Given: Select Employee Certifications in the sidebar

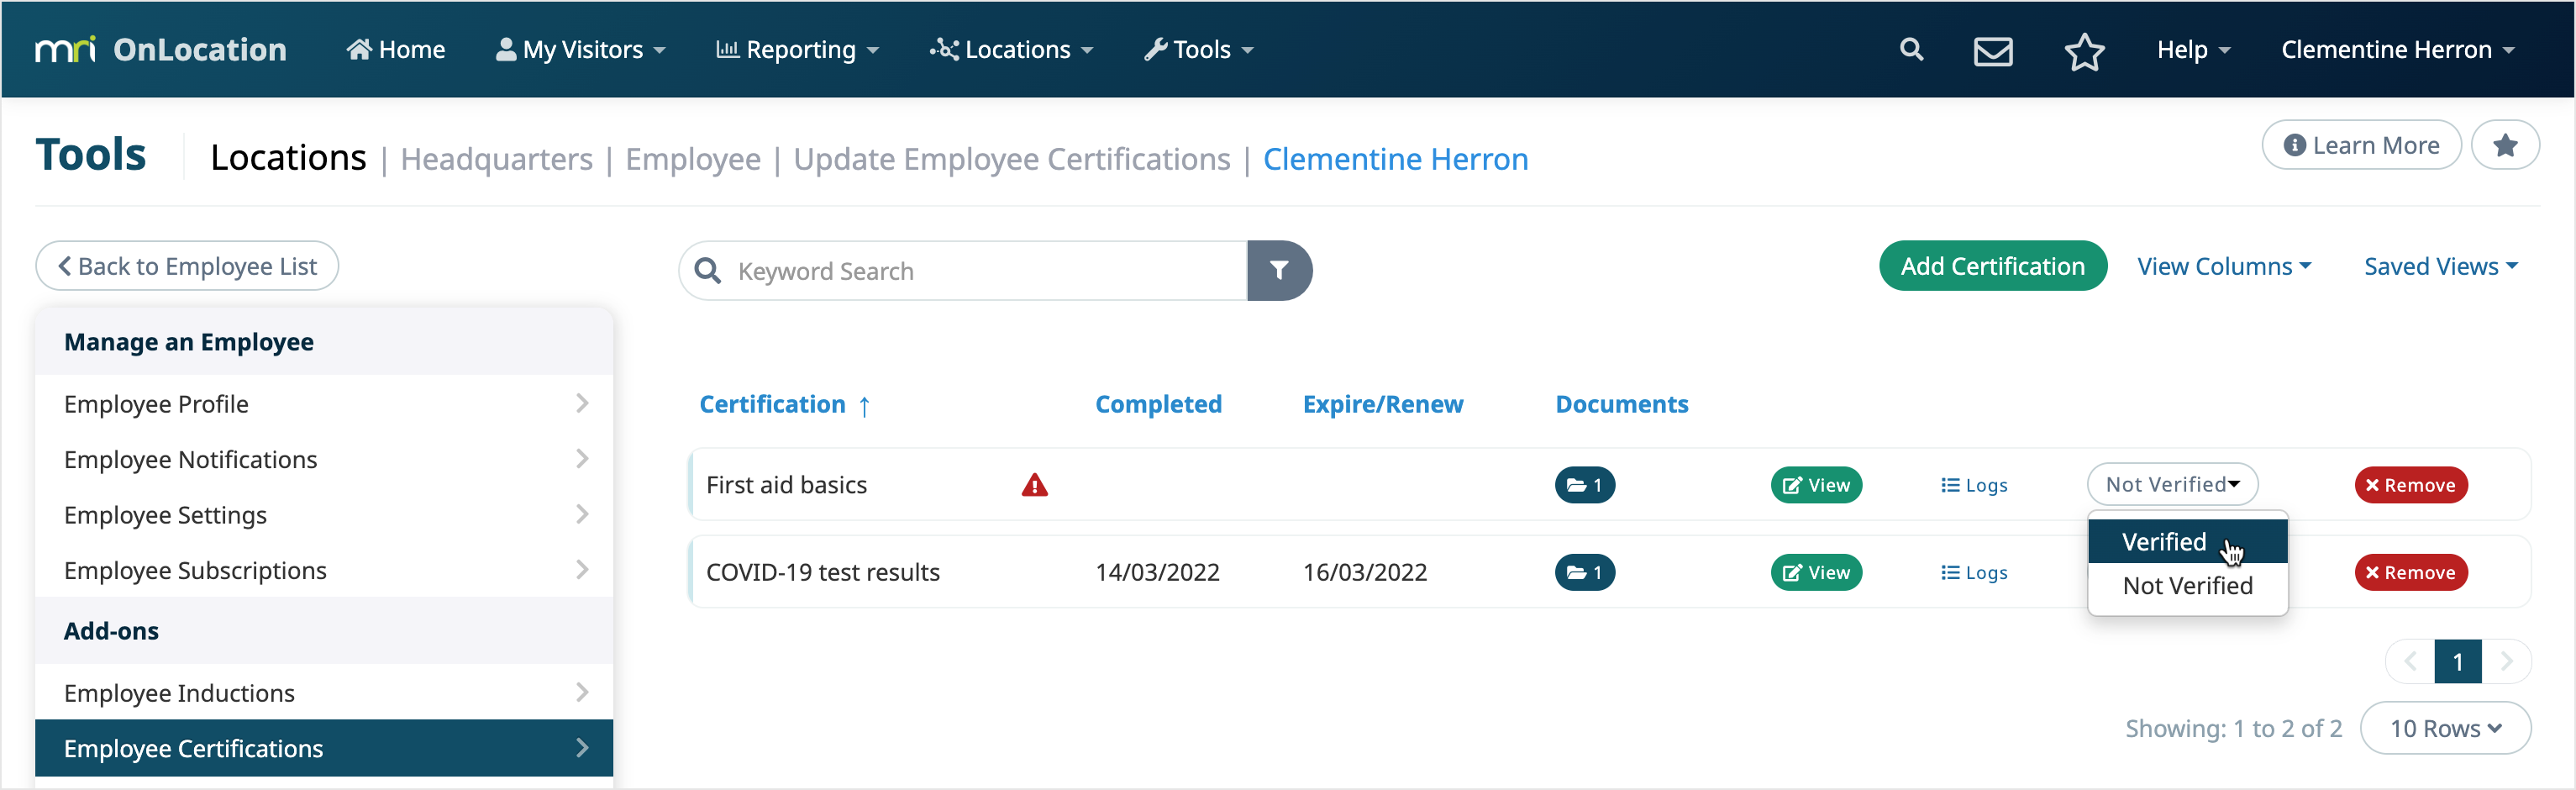Looking at the screenshot, I should tap(324, 748).
